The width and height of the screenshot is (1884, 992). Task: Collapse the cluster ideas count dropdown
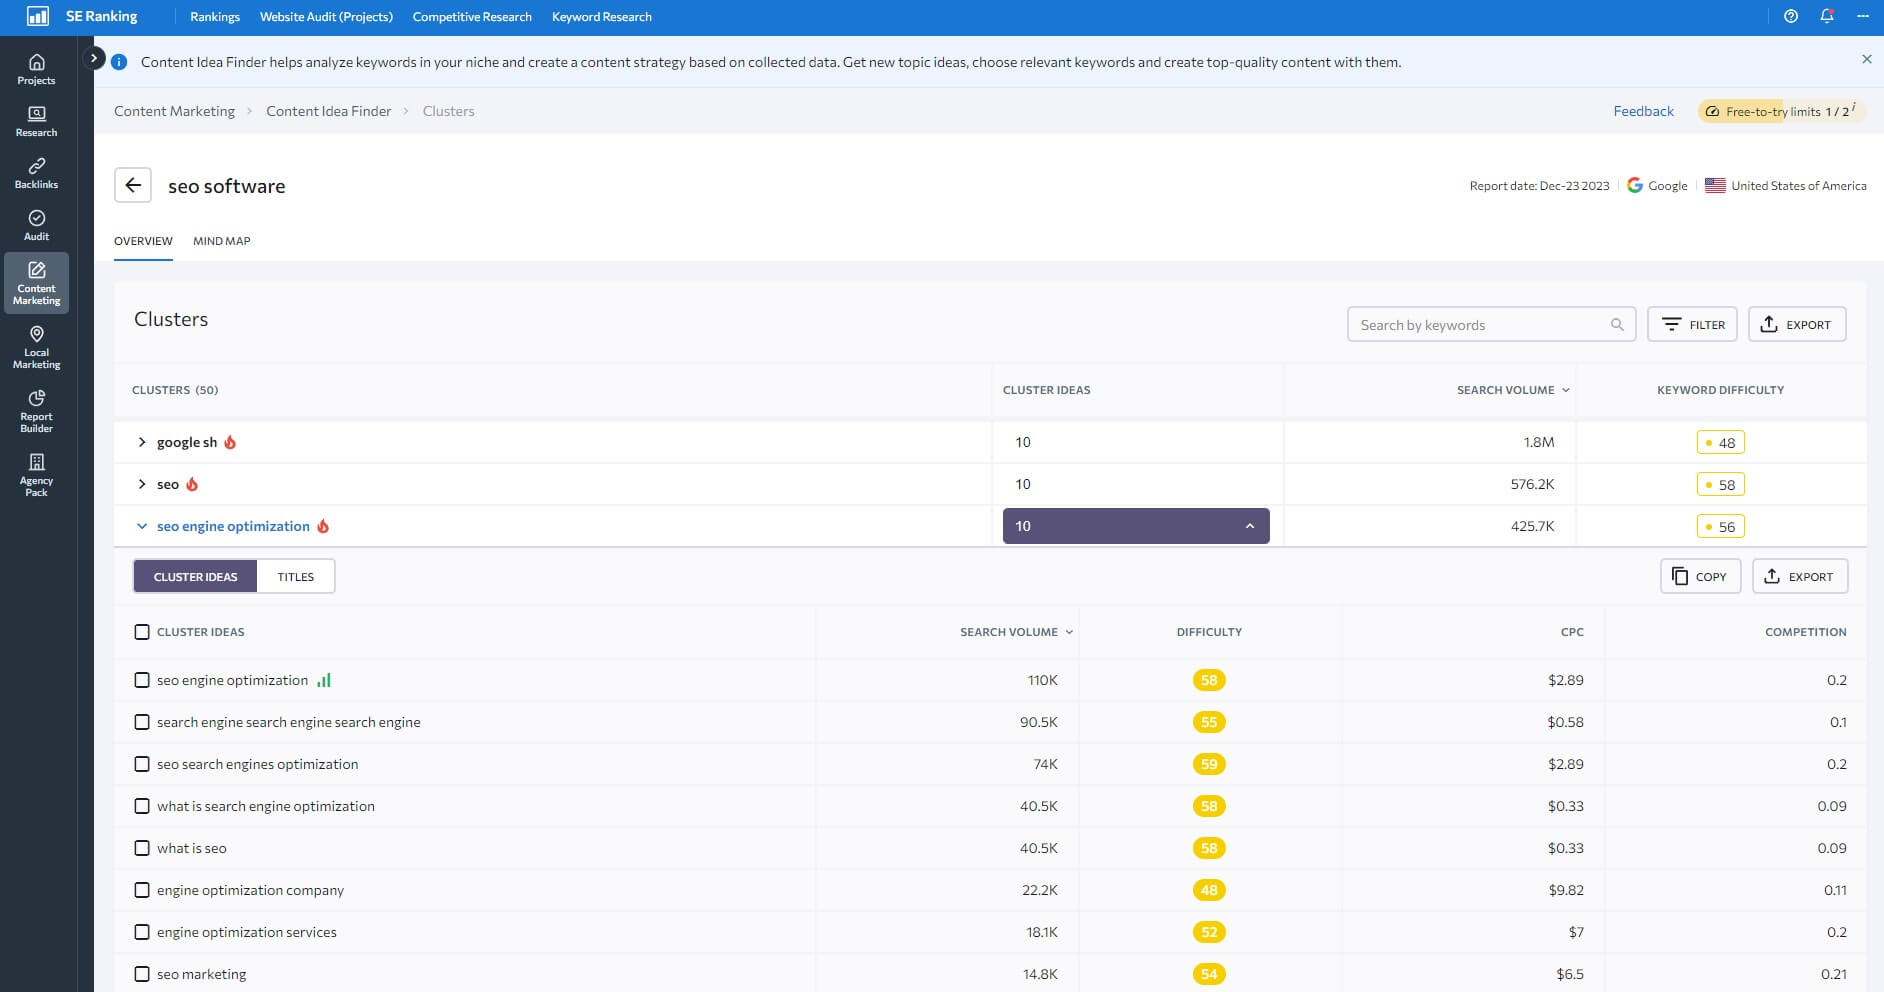tap(1136, 526)
